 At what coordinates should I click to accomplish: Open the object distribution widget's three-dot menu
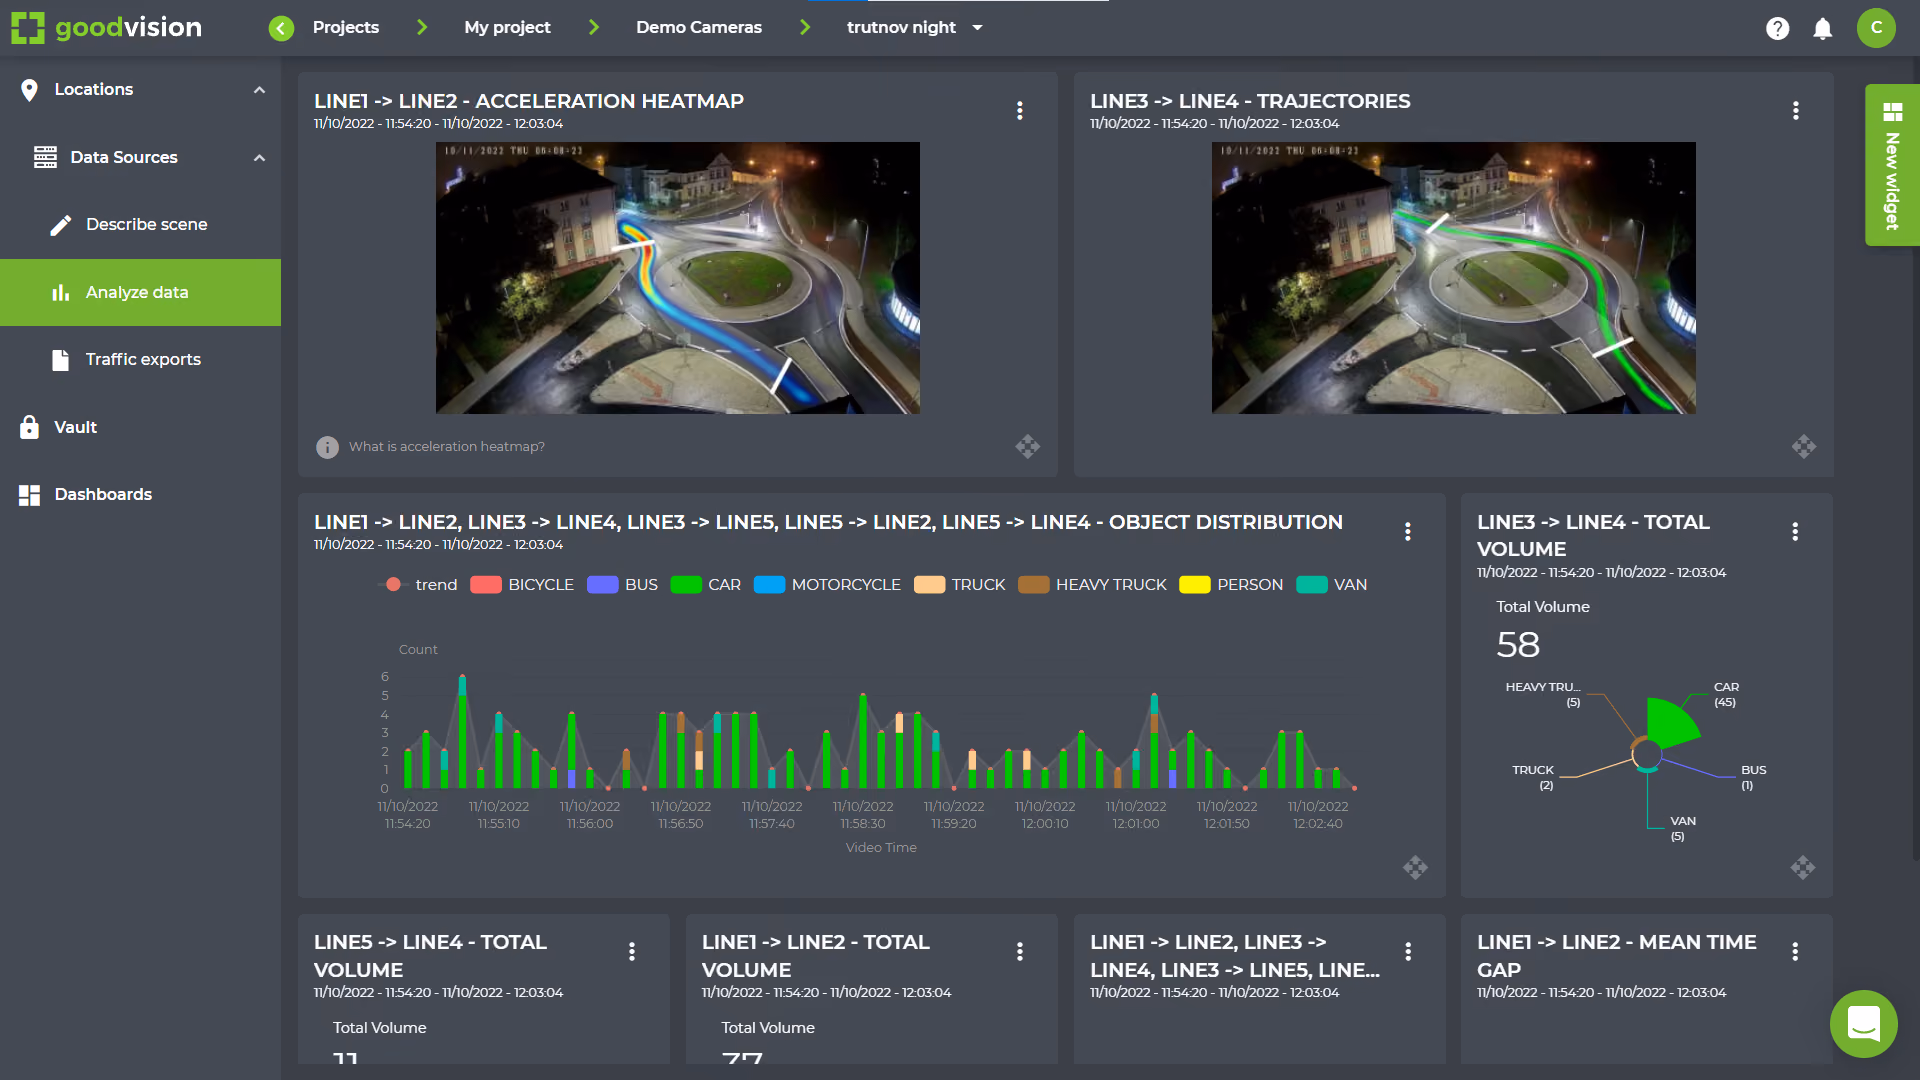[1408, 531]
